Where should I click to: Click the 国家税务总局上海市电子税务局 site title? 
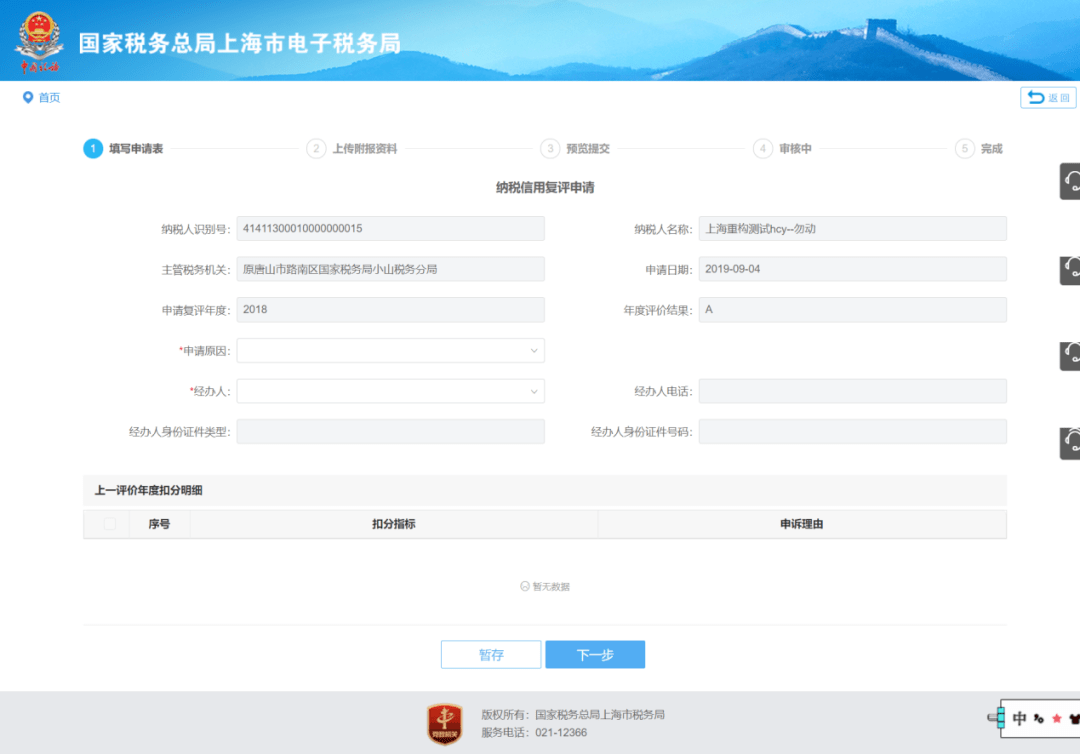pos(240,43)
